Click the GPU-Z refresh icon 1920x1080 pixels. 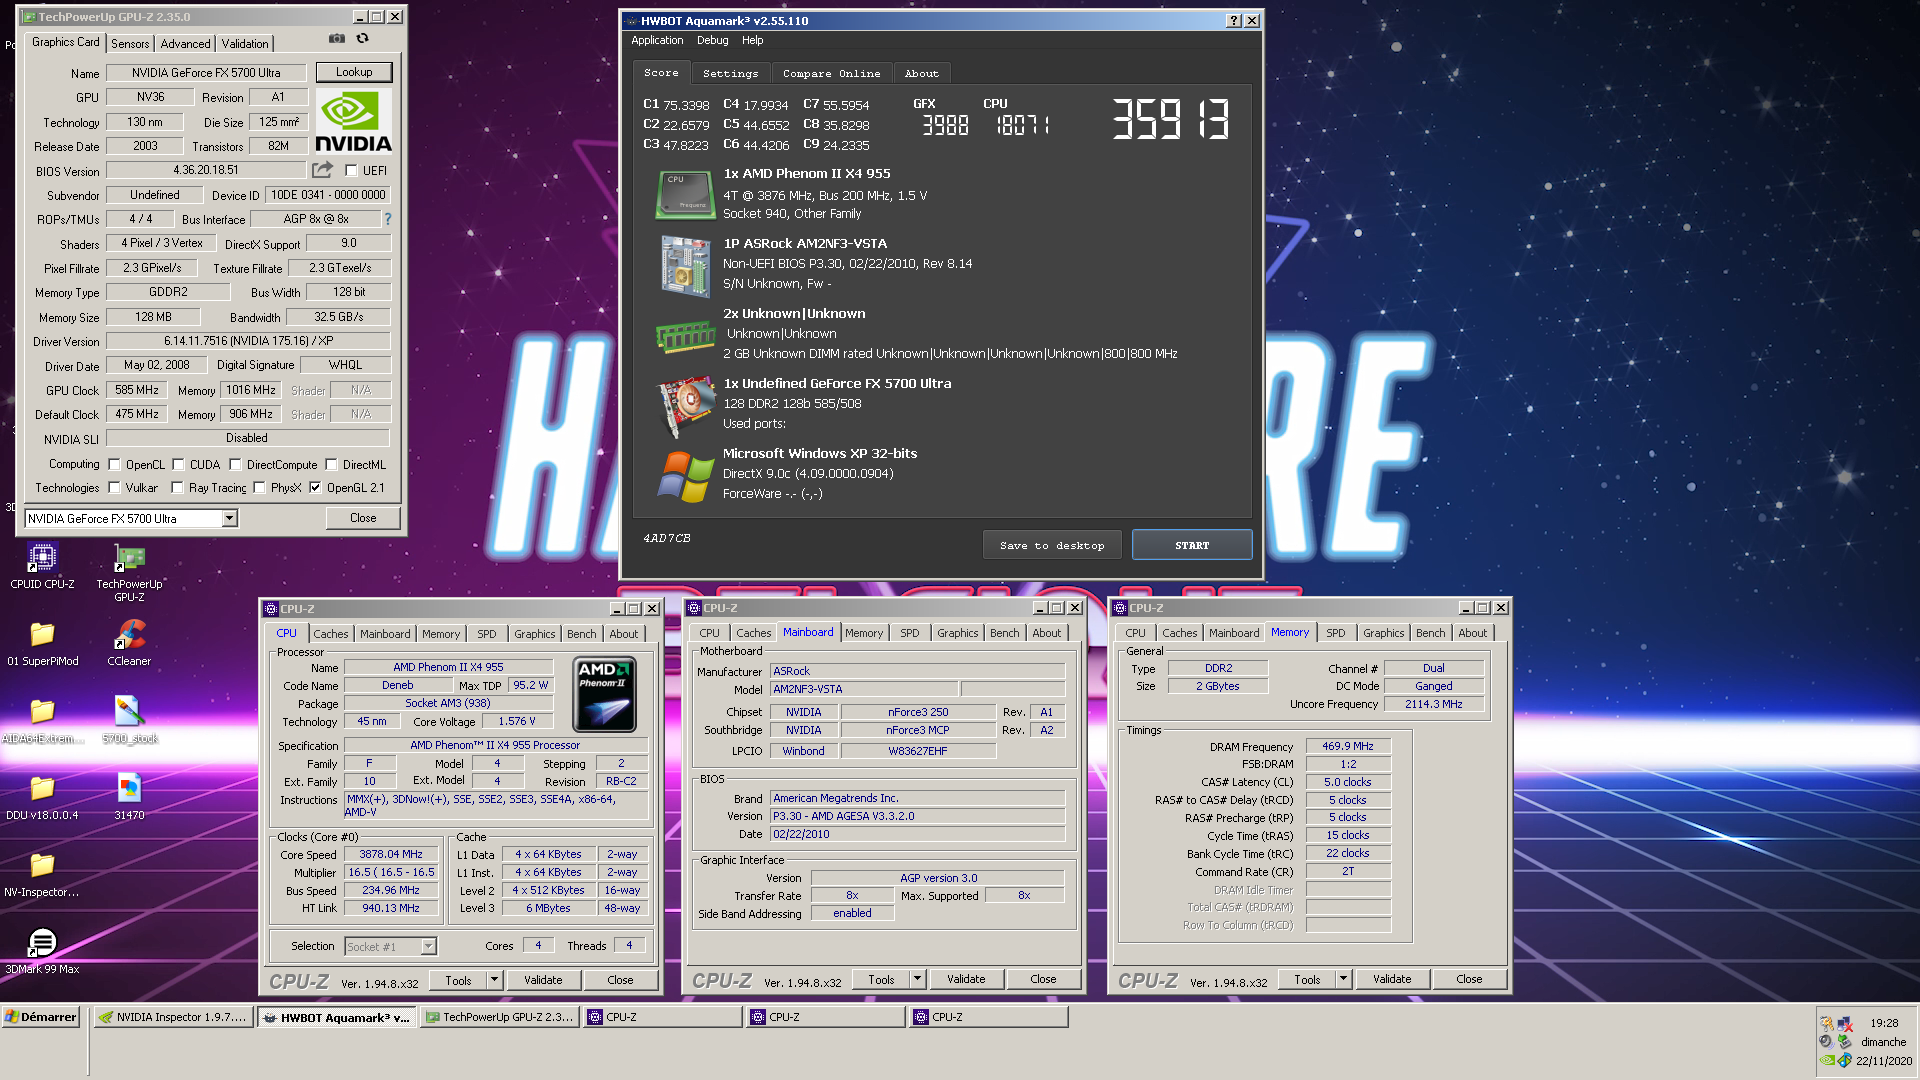(x=363, y=38)
